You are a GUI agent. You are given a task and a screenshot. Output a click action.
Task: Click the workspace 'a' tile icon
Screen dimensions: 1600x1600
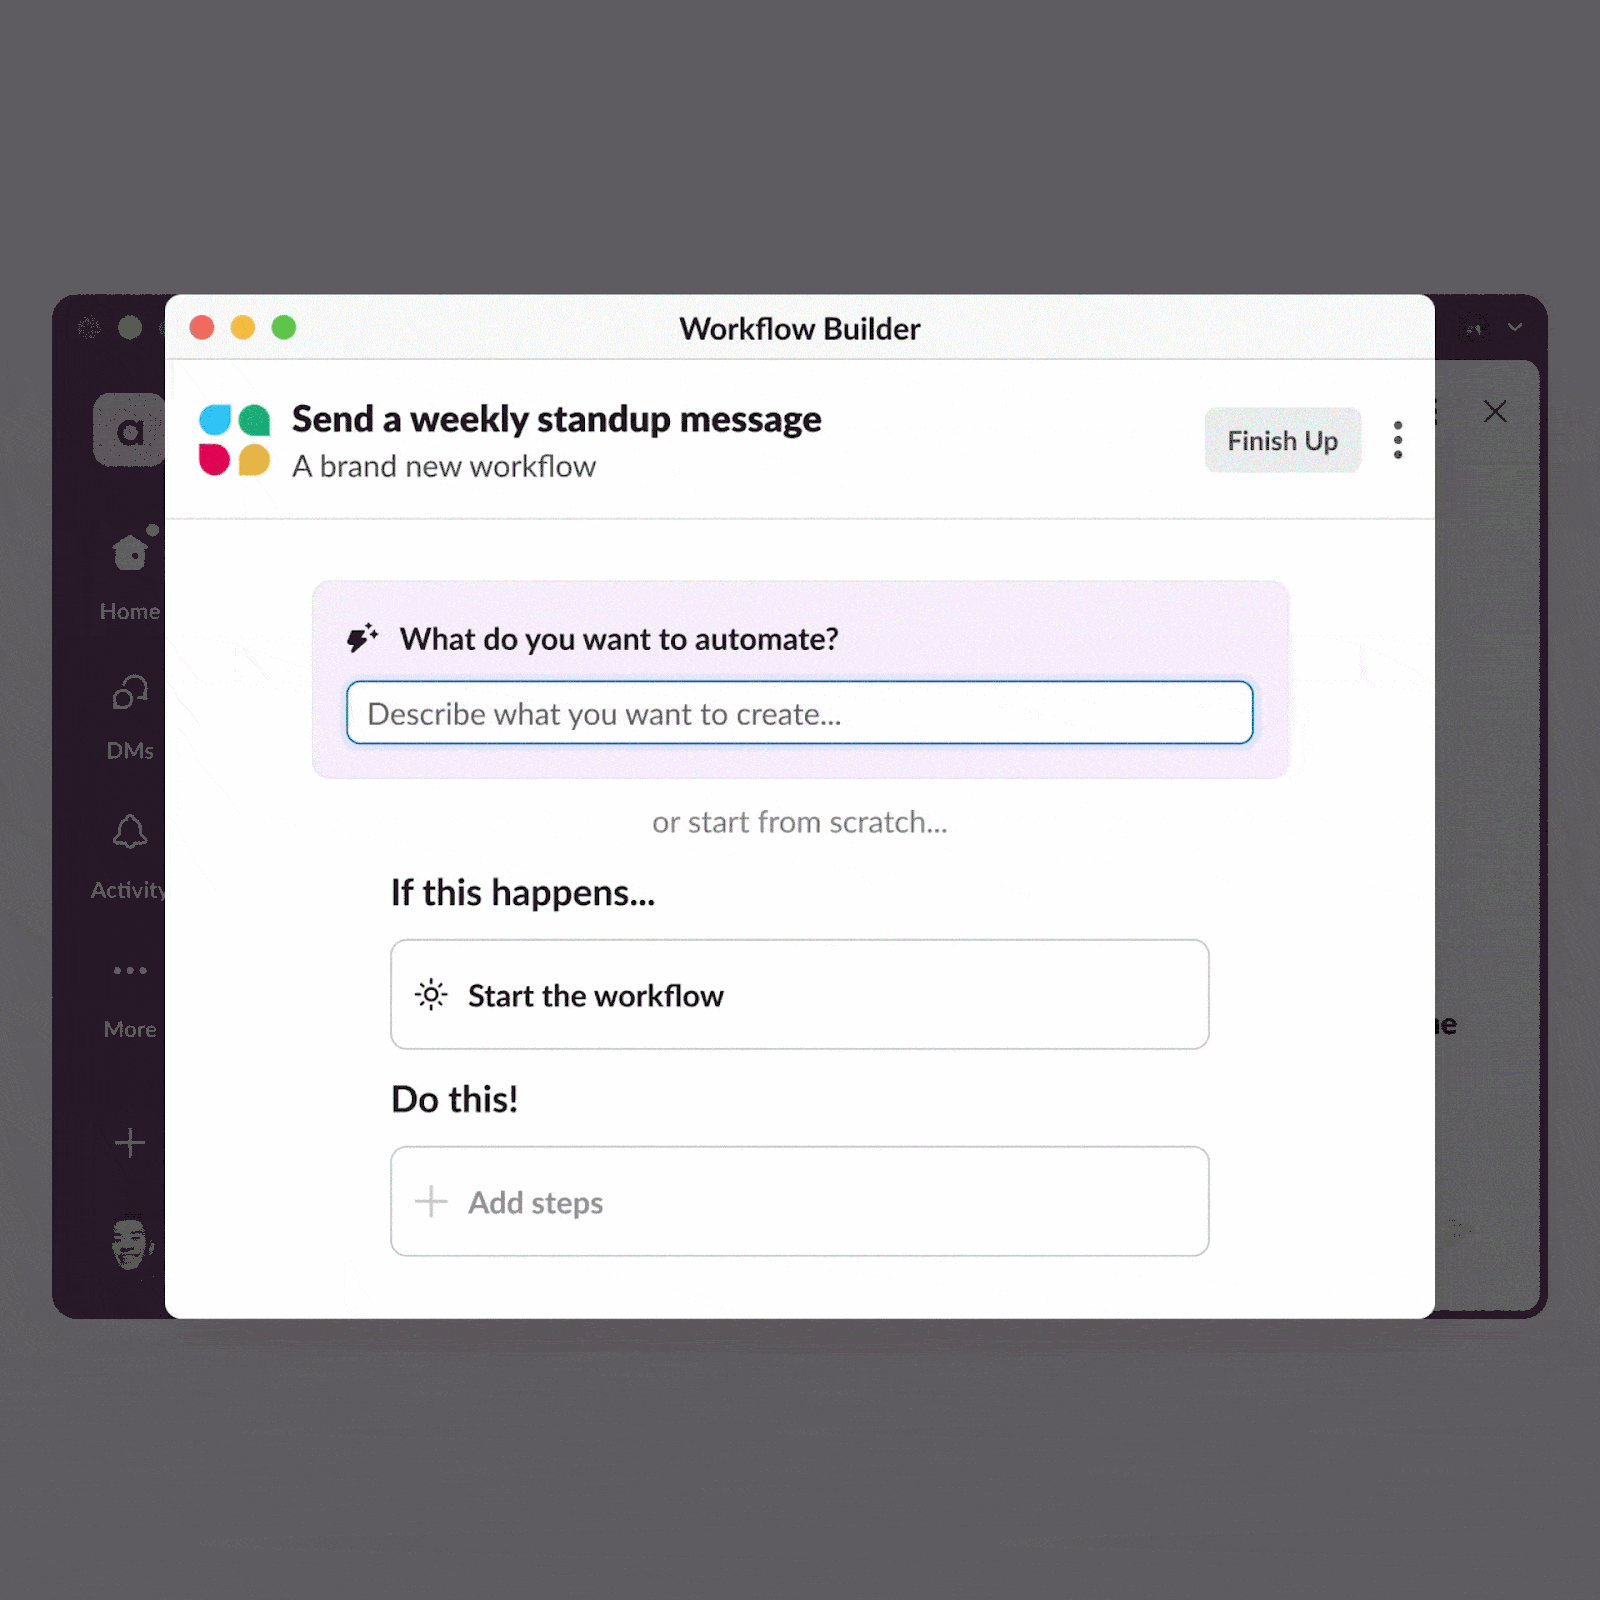(129, 430)
